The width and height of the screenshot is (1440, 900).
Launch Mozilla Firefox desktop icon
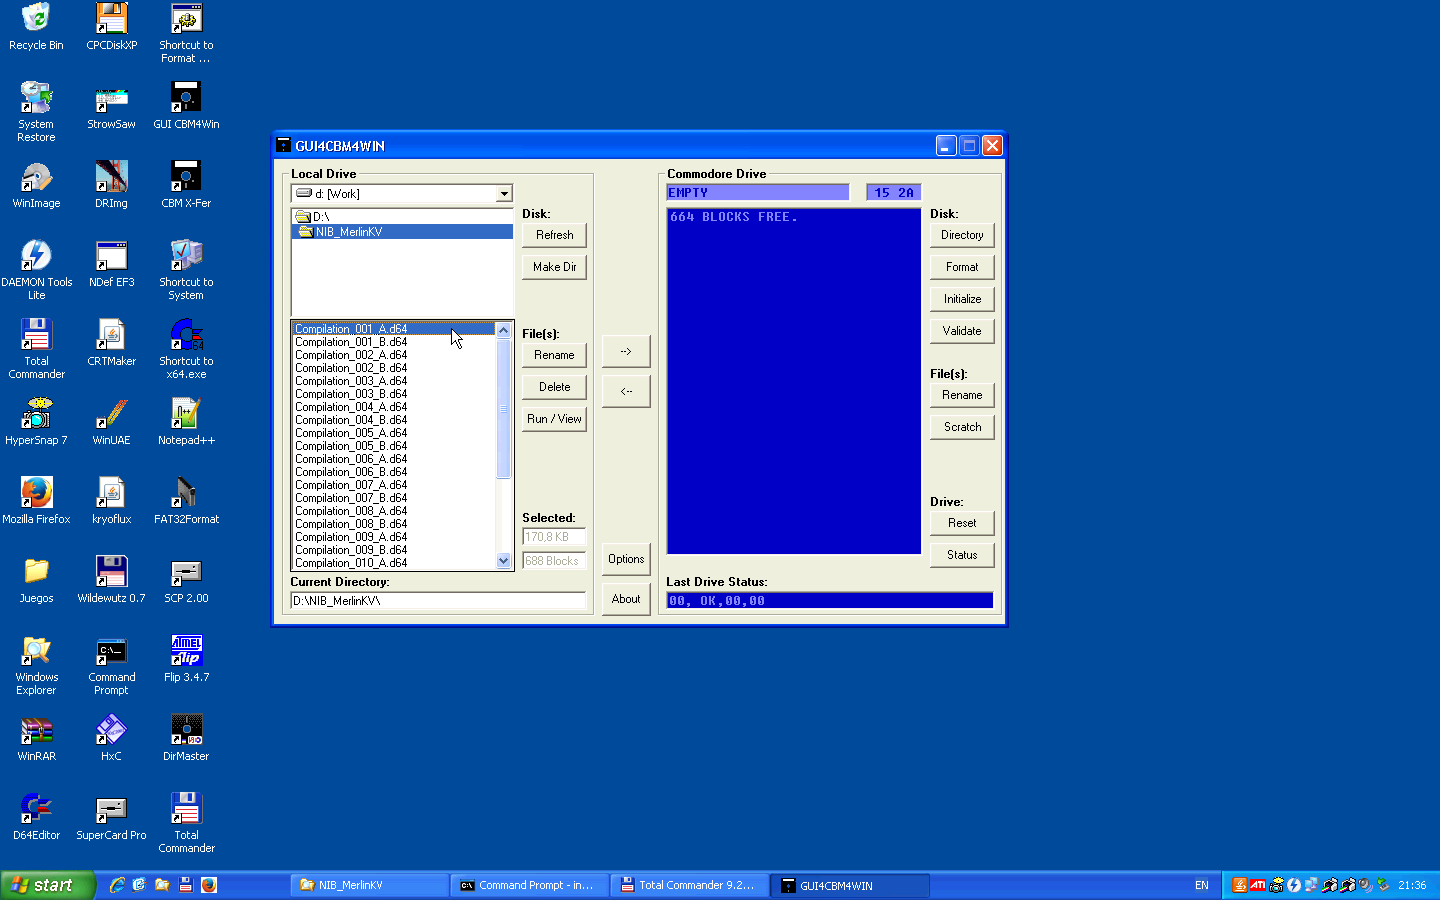point(36,501)
